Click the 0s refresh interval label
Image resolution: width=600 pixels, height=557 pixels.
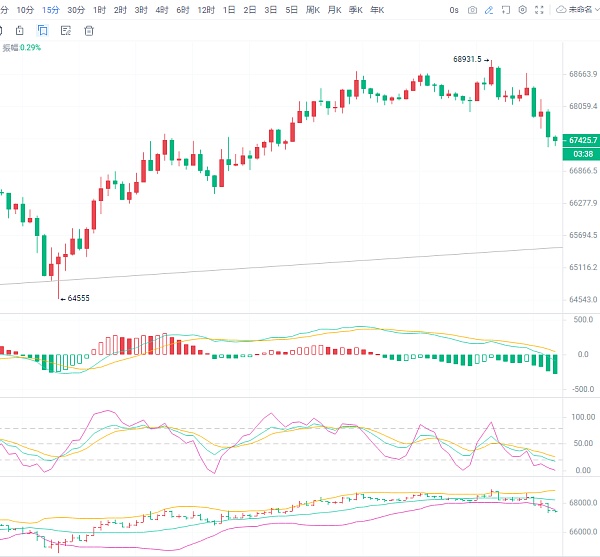click(454, 10)
